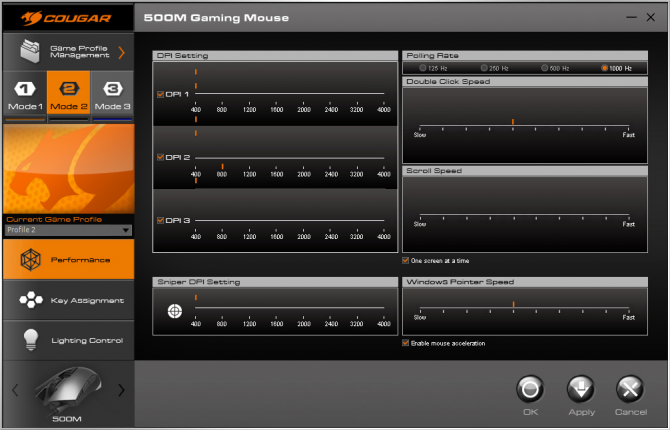The image size is (670, 430).
Task: Close the 500M Gaming Mouse window
Action: click(x=651, y=17)
